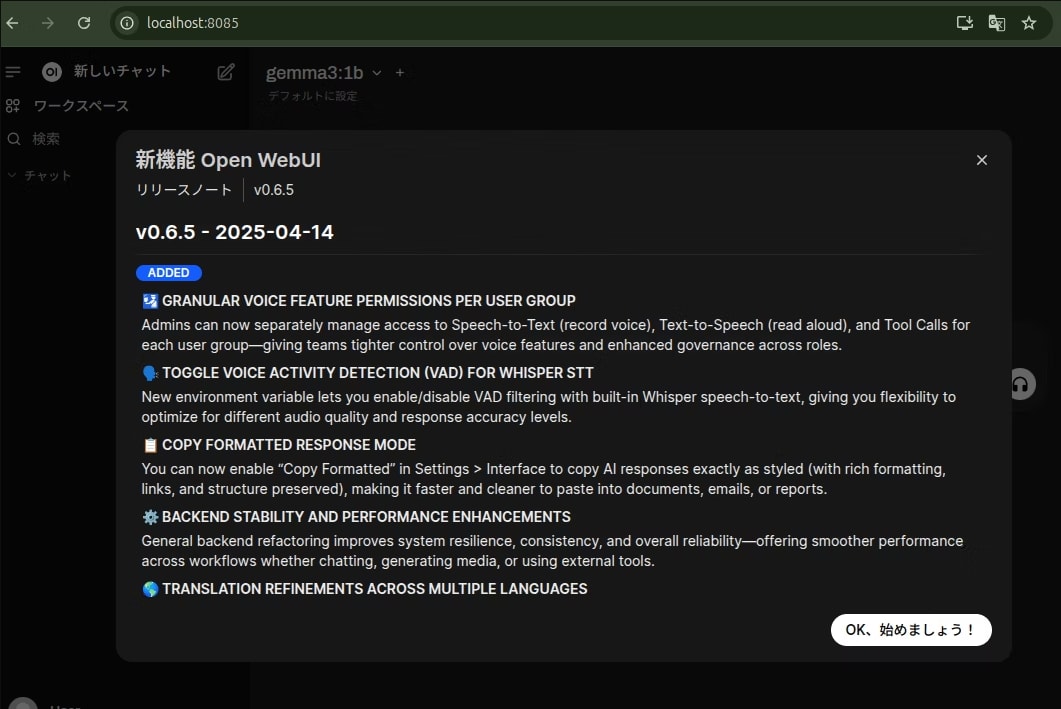The image size is (1061, 709).
Task: Bookmark this page with star icon
Action: point(1029,23)
